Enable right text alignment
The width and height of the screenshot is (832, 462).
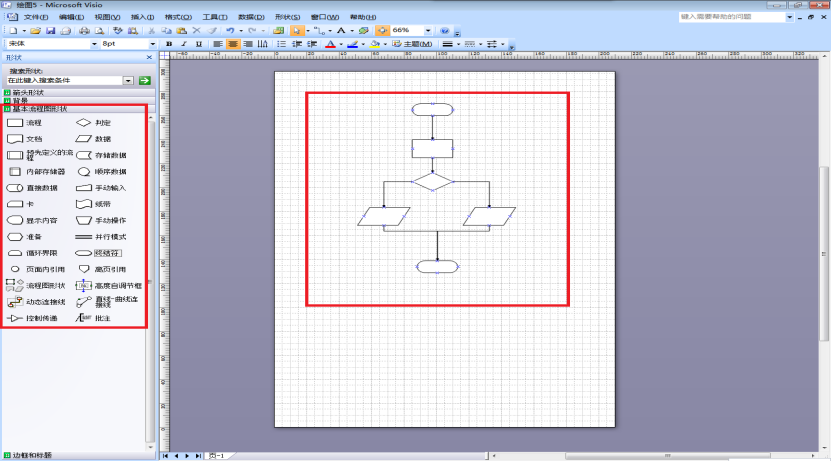click(x=247, y=44)
